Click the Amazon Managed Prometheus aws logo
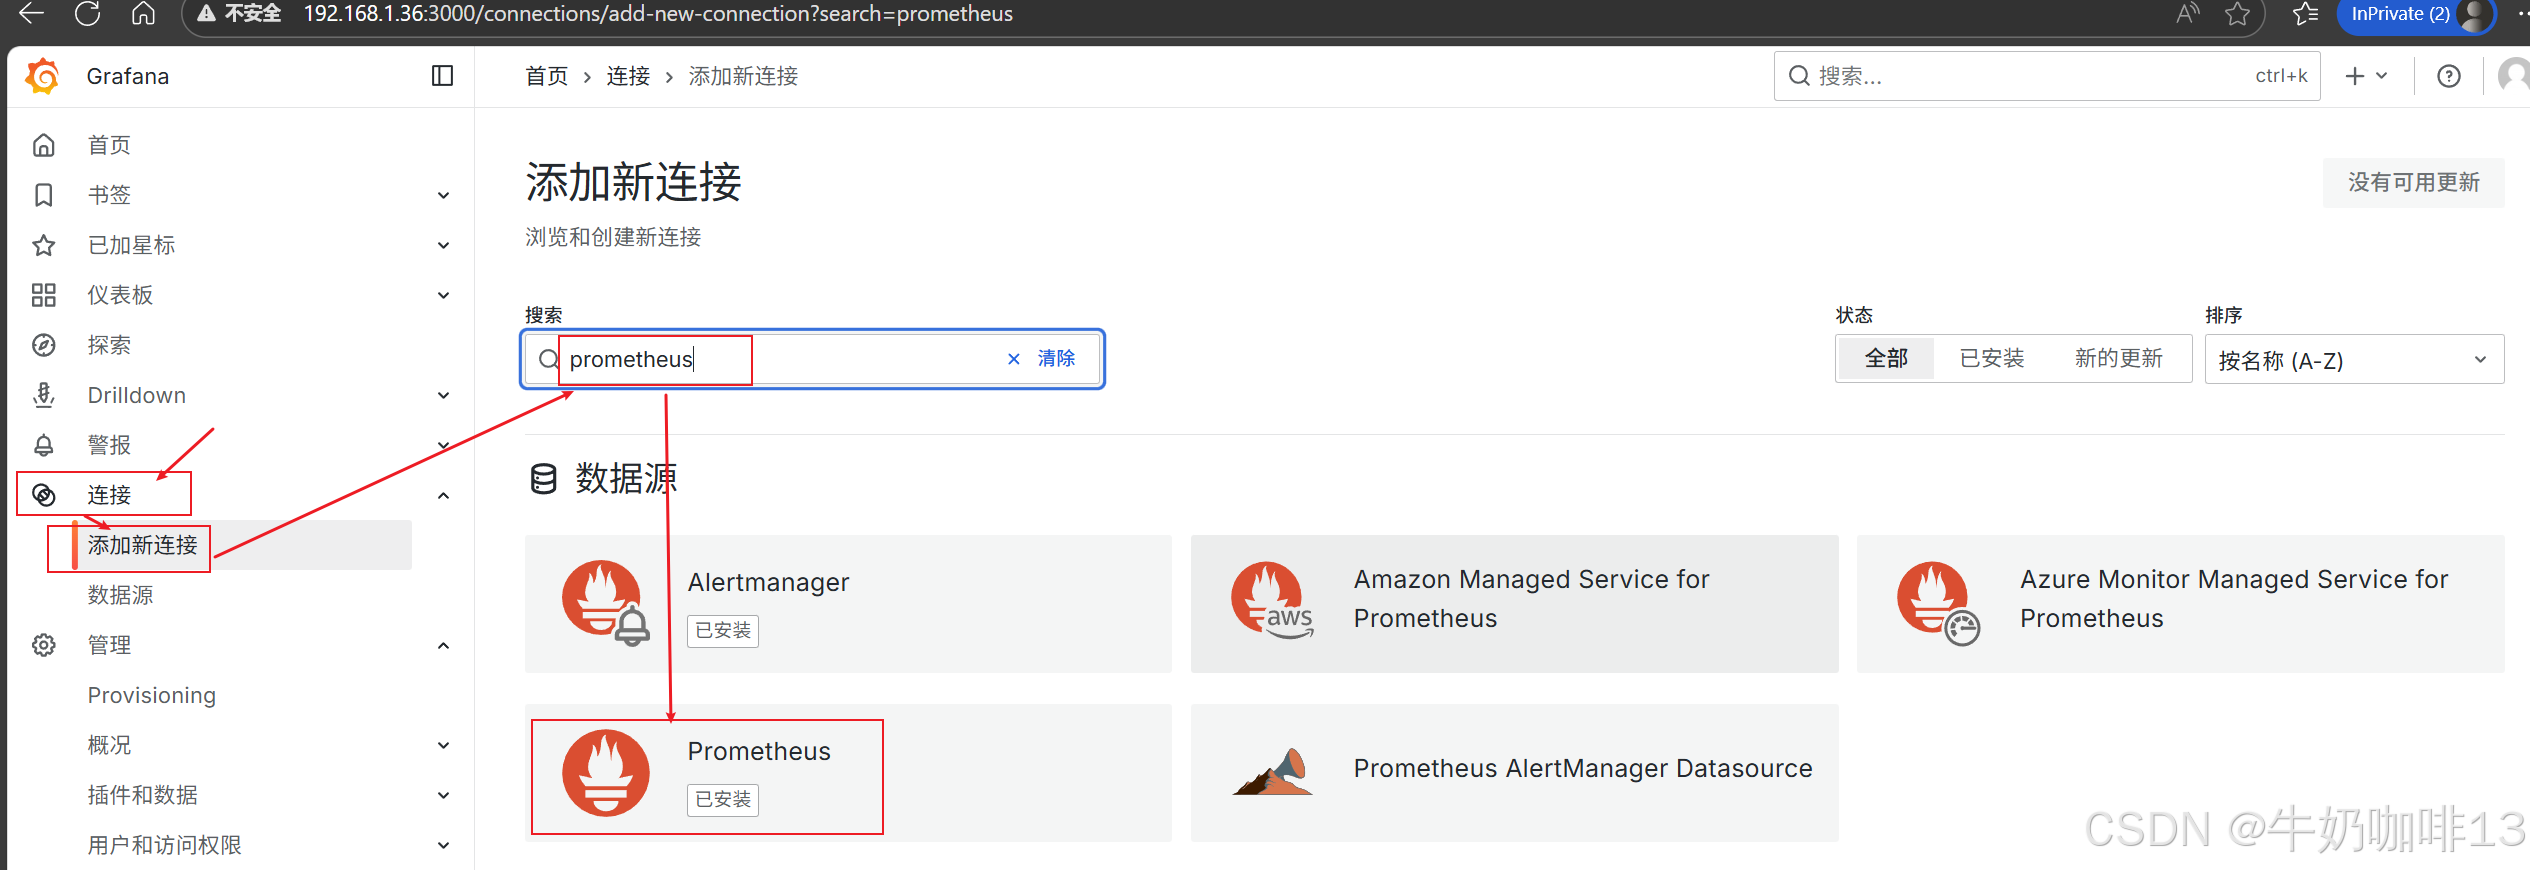Image resolution: width=2530 pixels, height=870 pixels. click(x=1271, y=600)
